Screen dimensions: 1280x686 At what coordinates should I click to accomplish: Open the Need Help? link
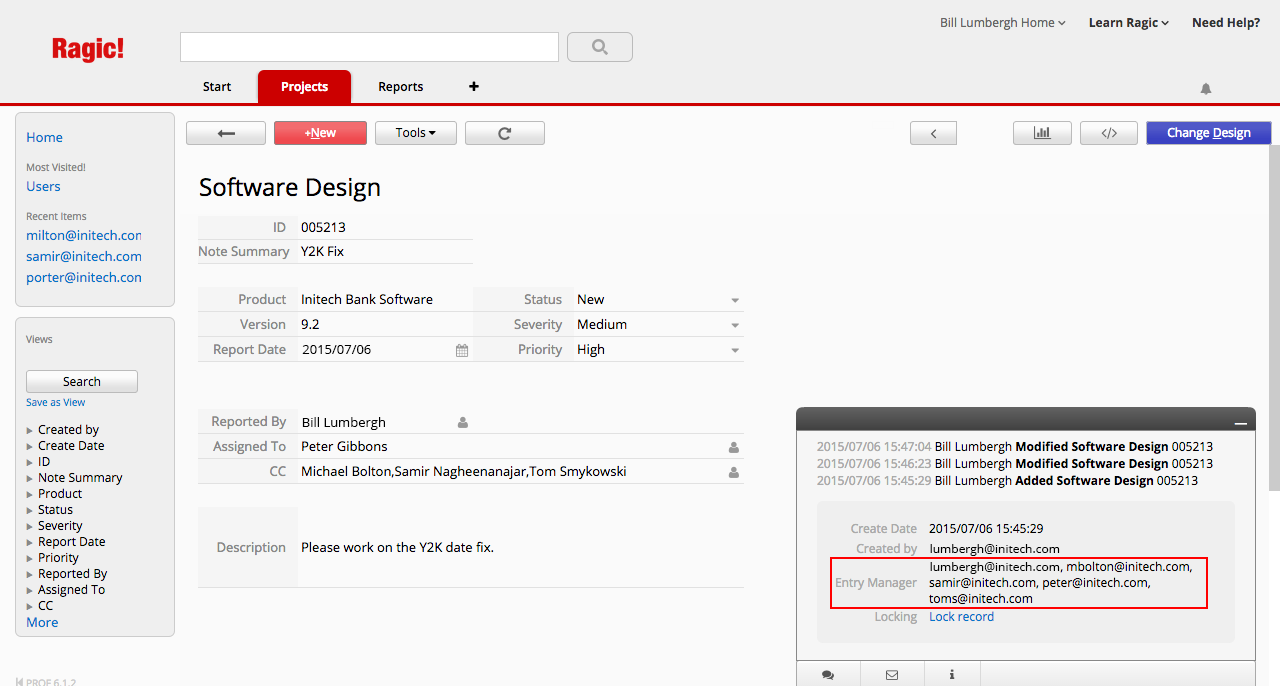coord(1226,23)
